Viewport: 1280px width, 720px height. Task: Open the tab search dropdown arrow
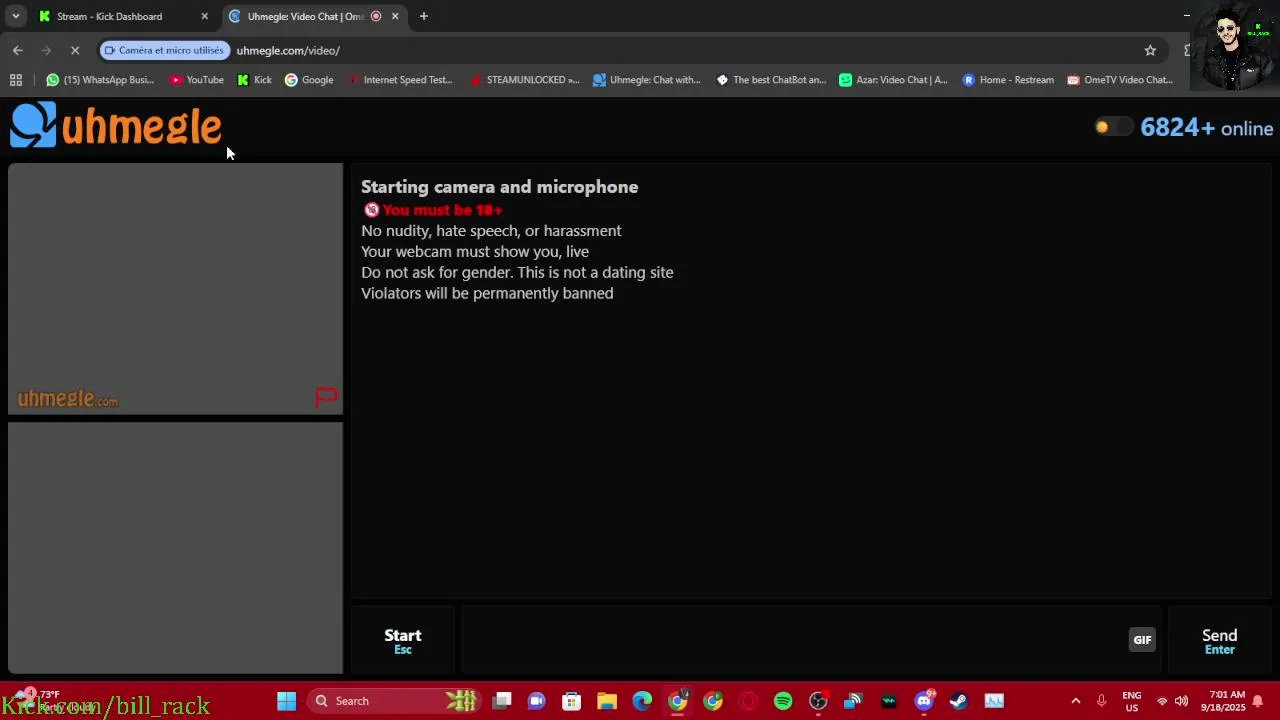point(15,16)
